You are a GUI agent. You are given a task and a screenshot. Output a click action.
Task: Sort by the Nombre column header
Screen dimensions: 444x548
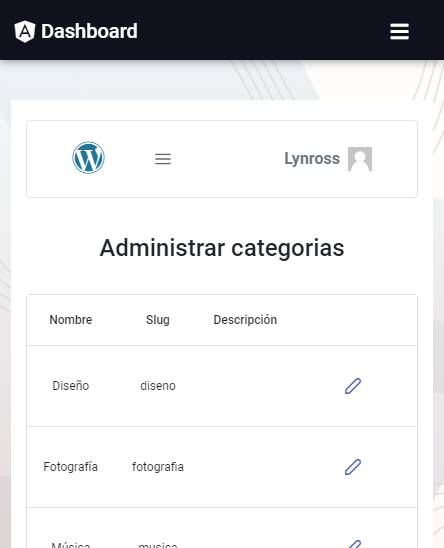click(x=71, y=320)
